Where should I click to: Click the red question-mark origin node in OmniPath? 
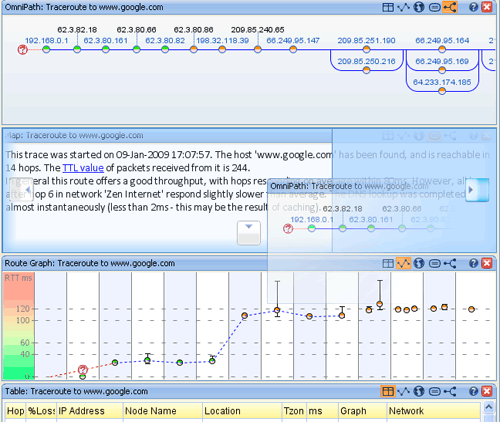22,50
